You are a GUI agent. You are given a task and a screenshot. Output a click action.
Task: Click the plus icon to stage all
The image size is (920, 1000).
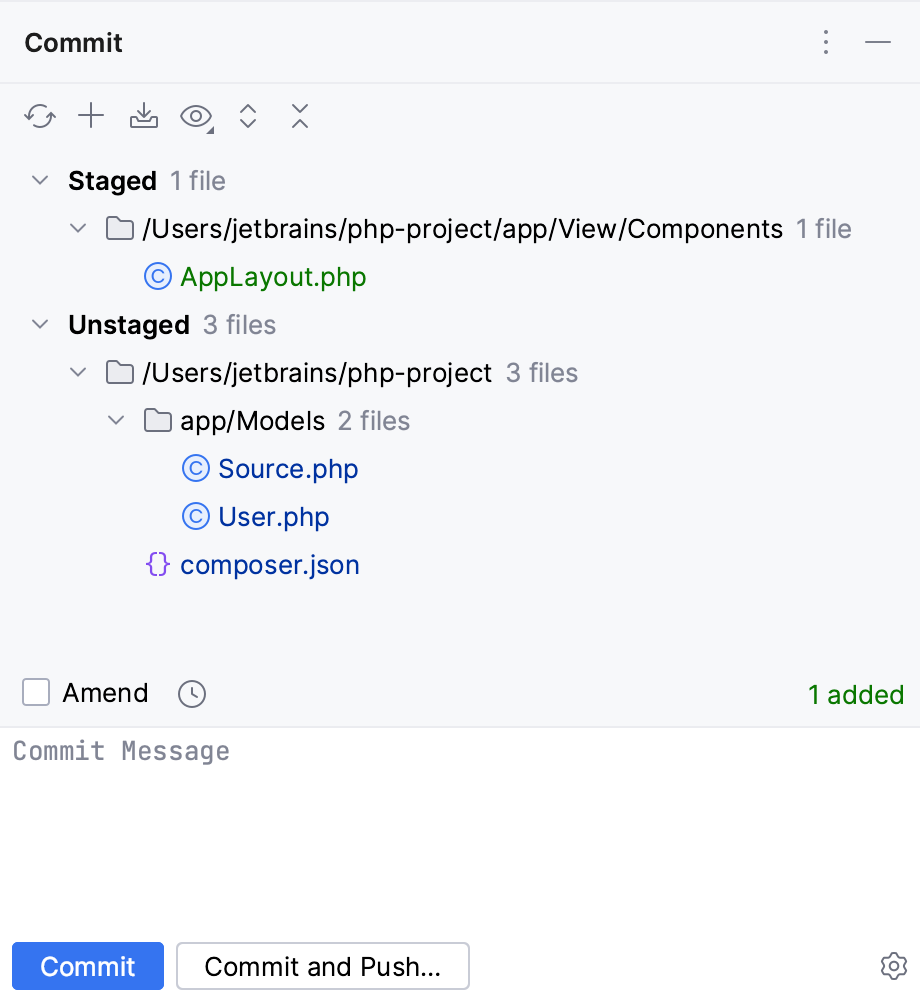pyautogui.click(x=91, y=117)
